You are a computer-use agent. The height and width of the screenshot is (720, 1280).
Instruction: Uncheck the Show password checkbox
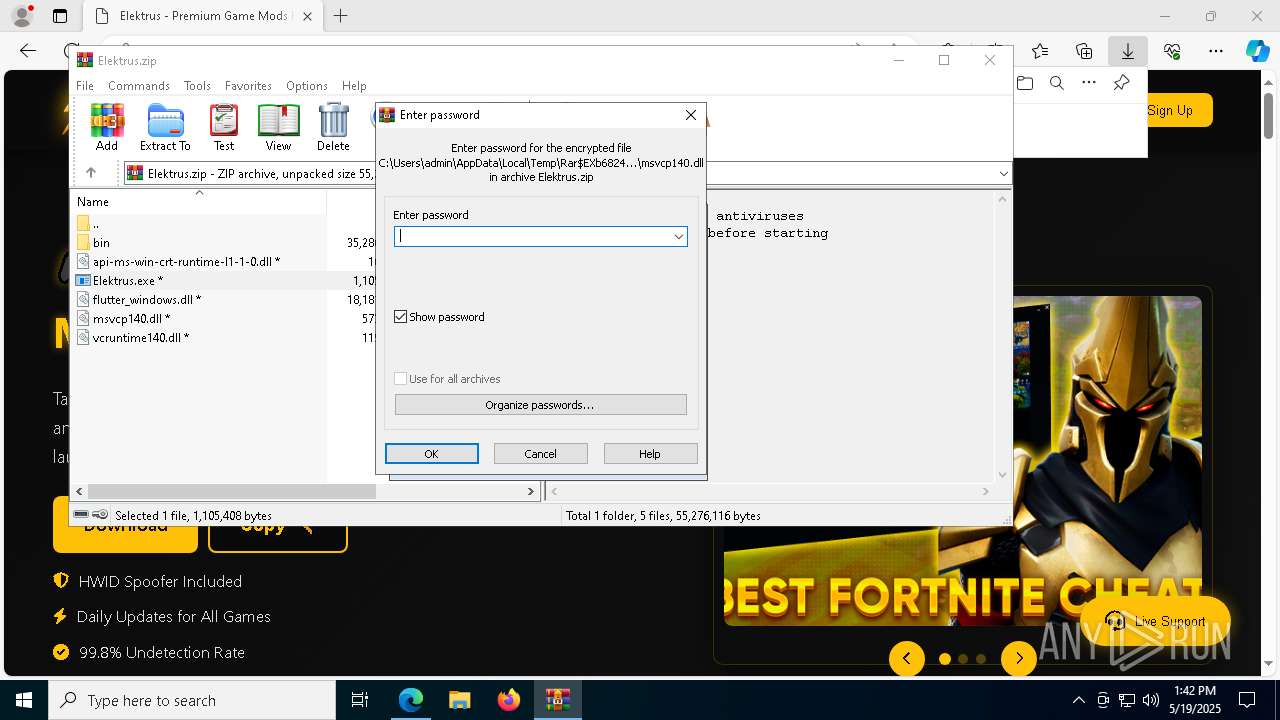click(x=401, y=317)
